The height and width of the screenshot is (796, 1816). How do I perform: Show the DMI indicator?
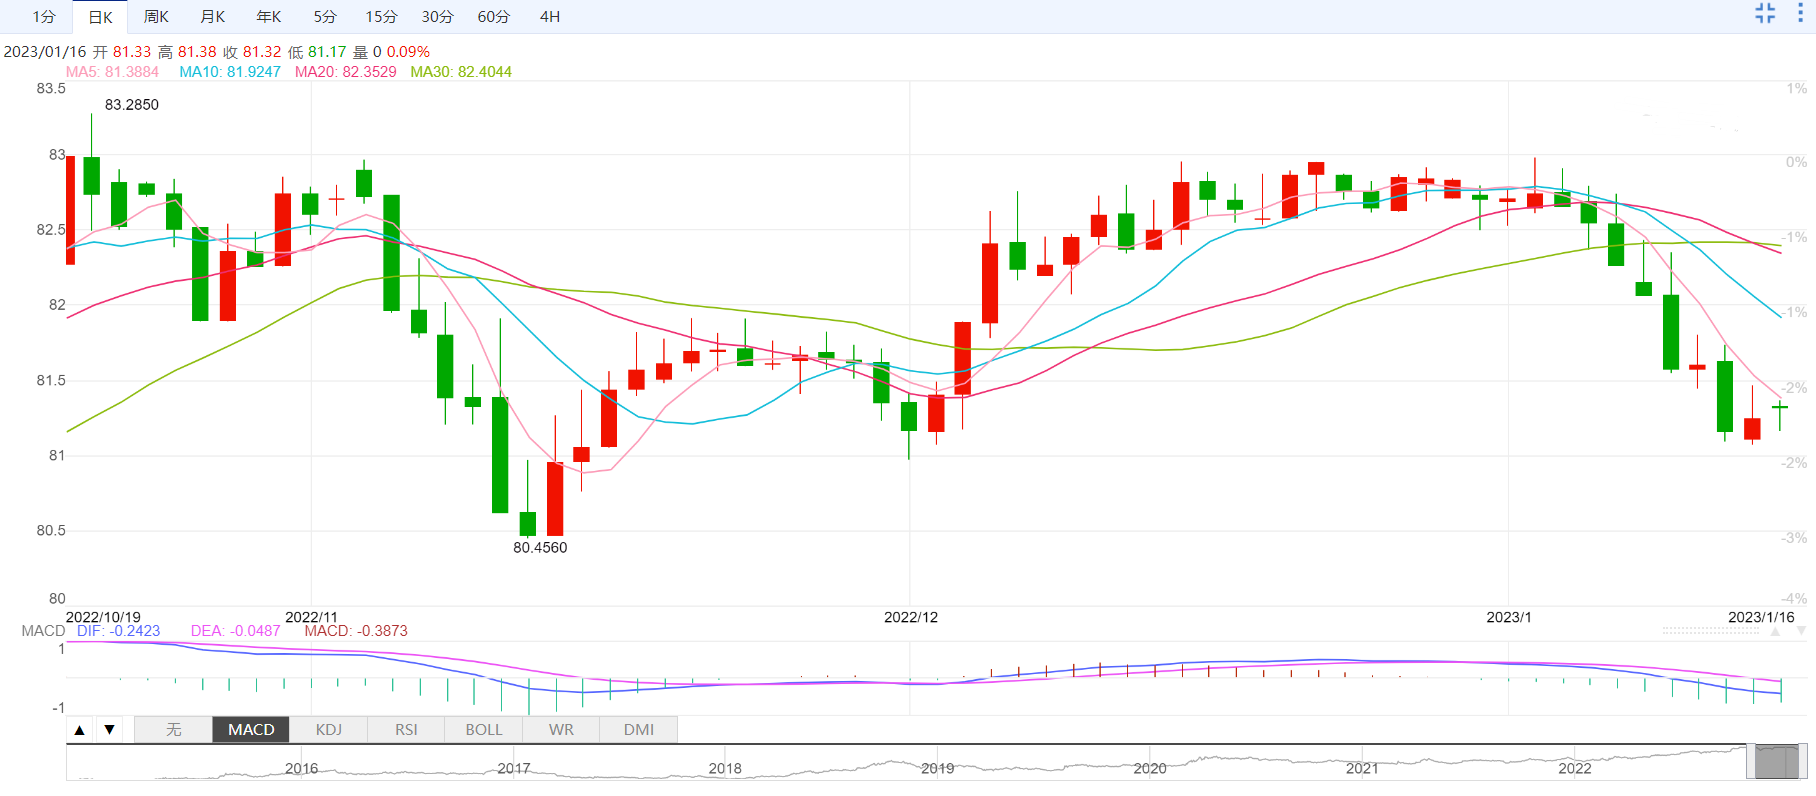(639, 730)
